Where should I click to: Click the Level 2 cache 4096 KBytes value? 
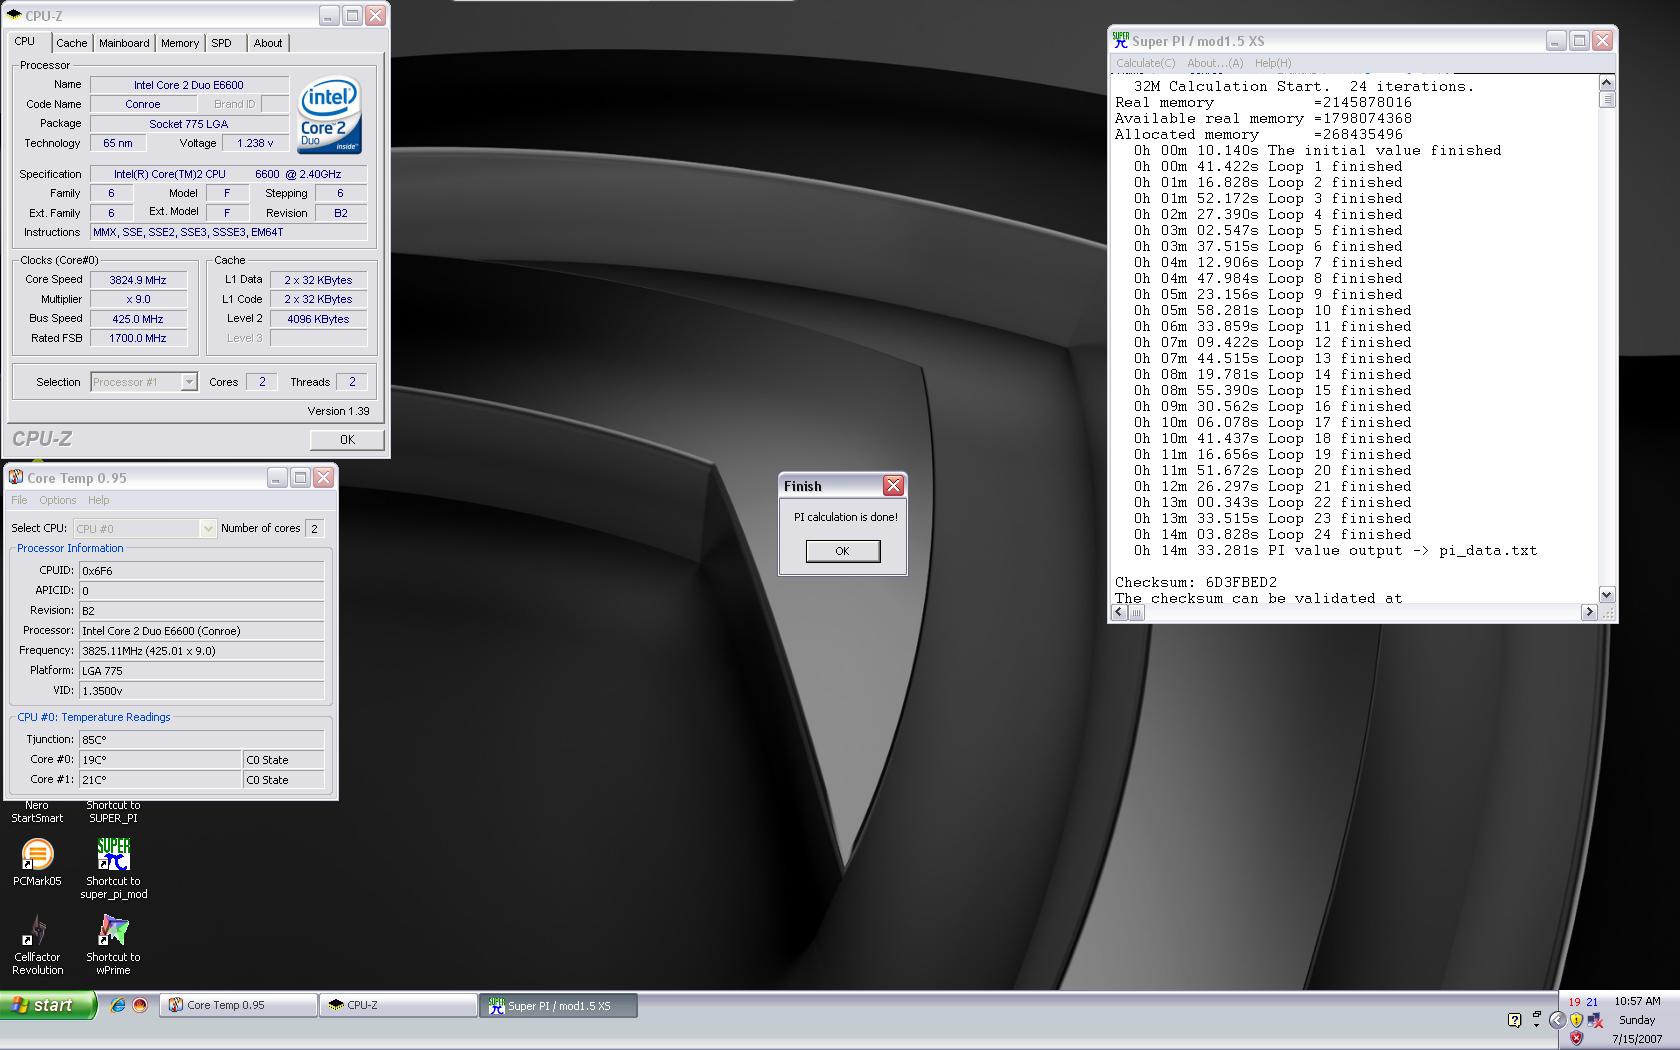pyautogui.click(x=318, y=319)
